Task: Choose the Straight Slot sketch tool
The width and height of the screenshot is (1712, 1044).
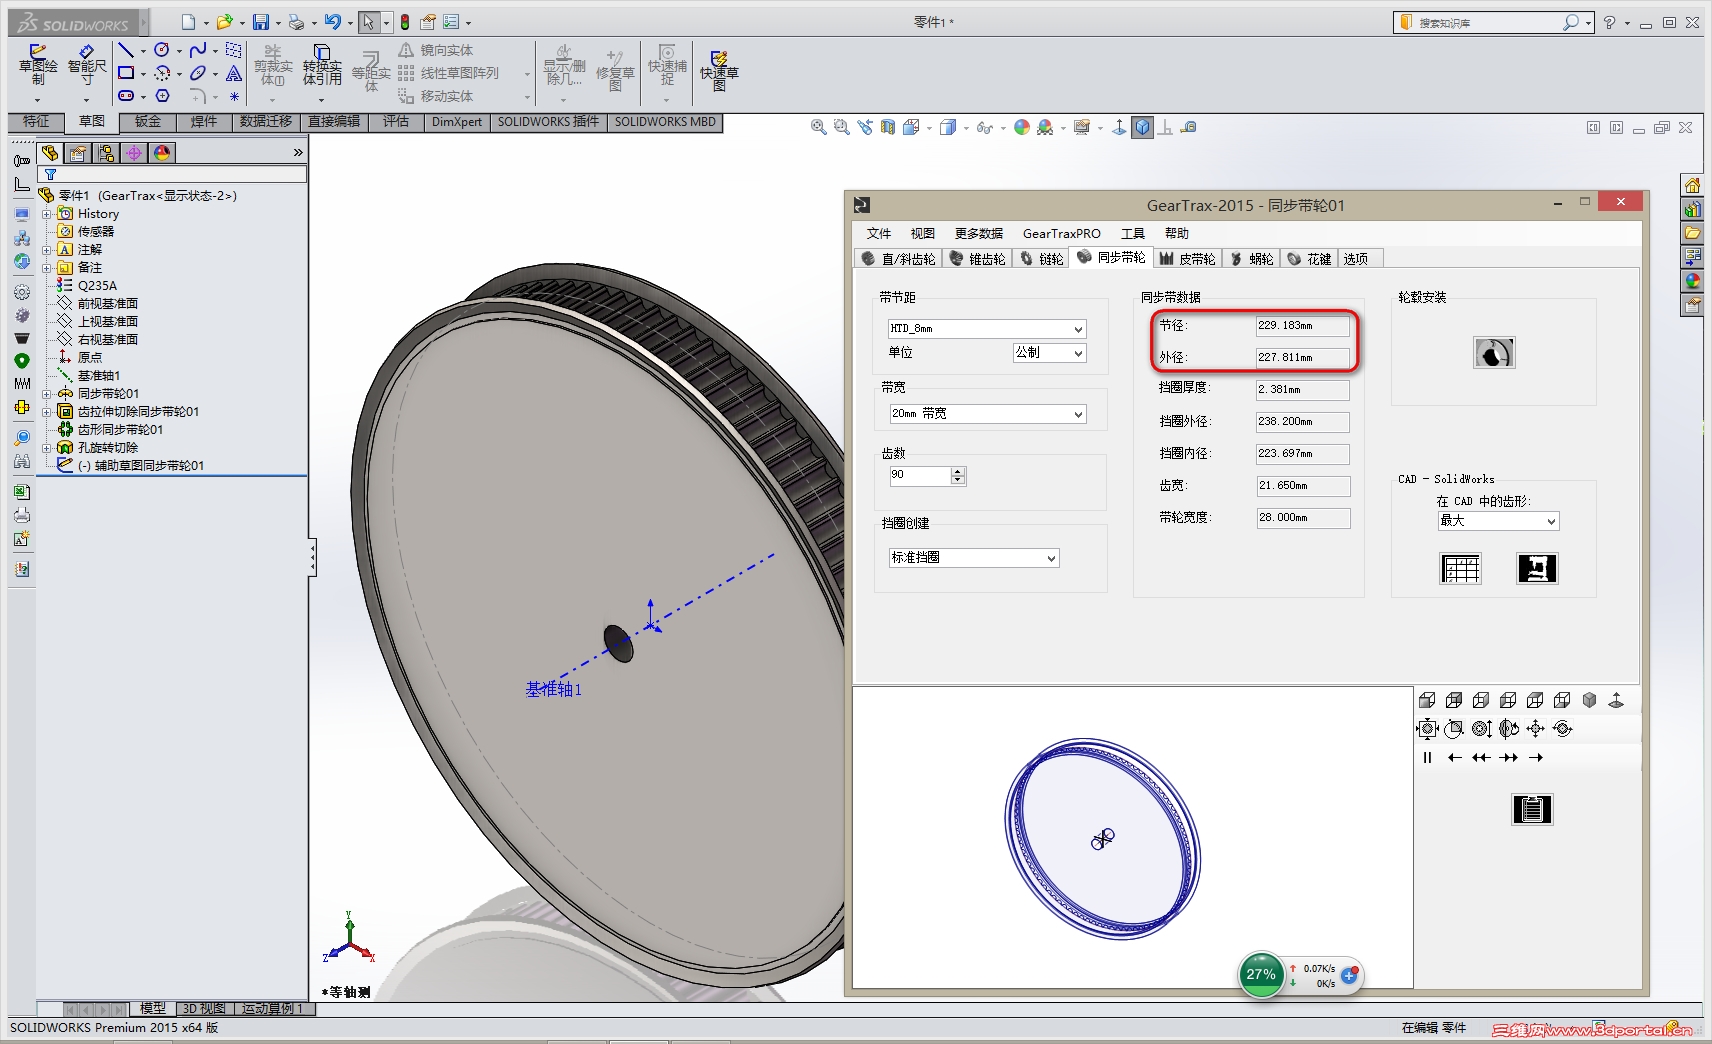Action: pyautogui.click(x=126, y=96)
